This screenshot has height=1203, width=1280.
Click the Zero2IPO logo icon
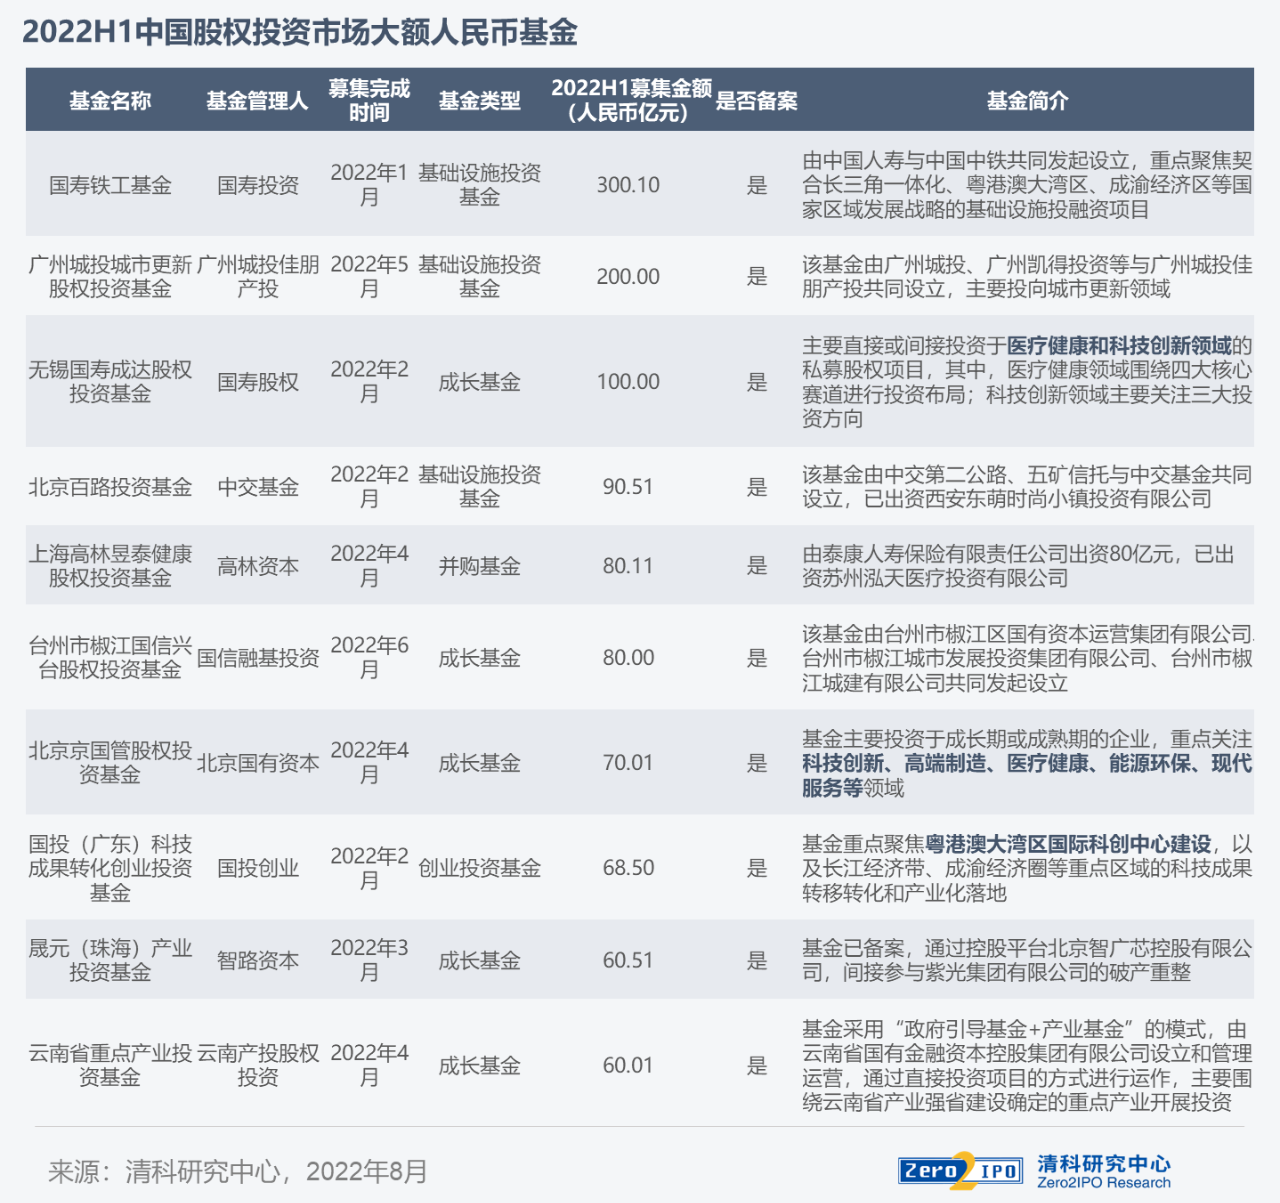[x=961, y=1170]
